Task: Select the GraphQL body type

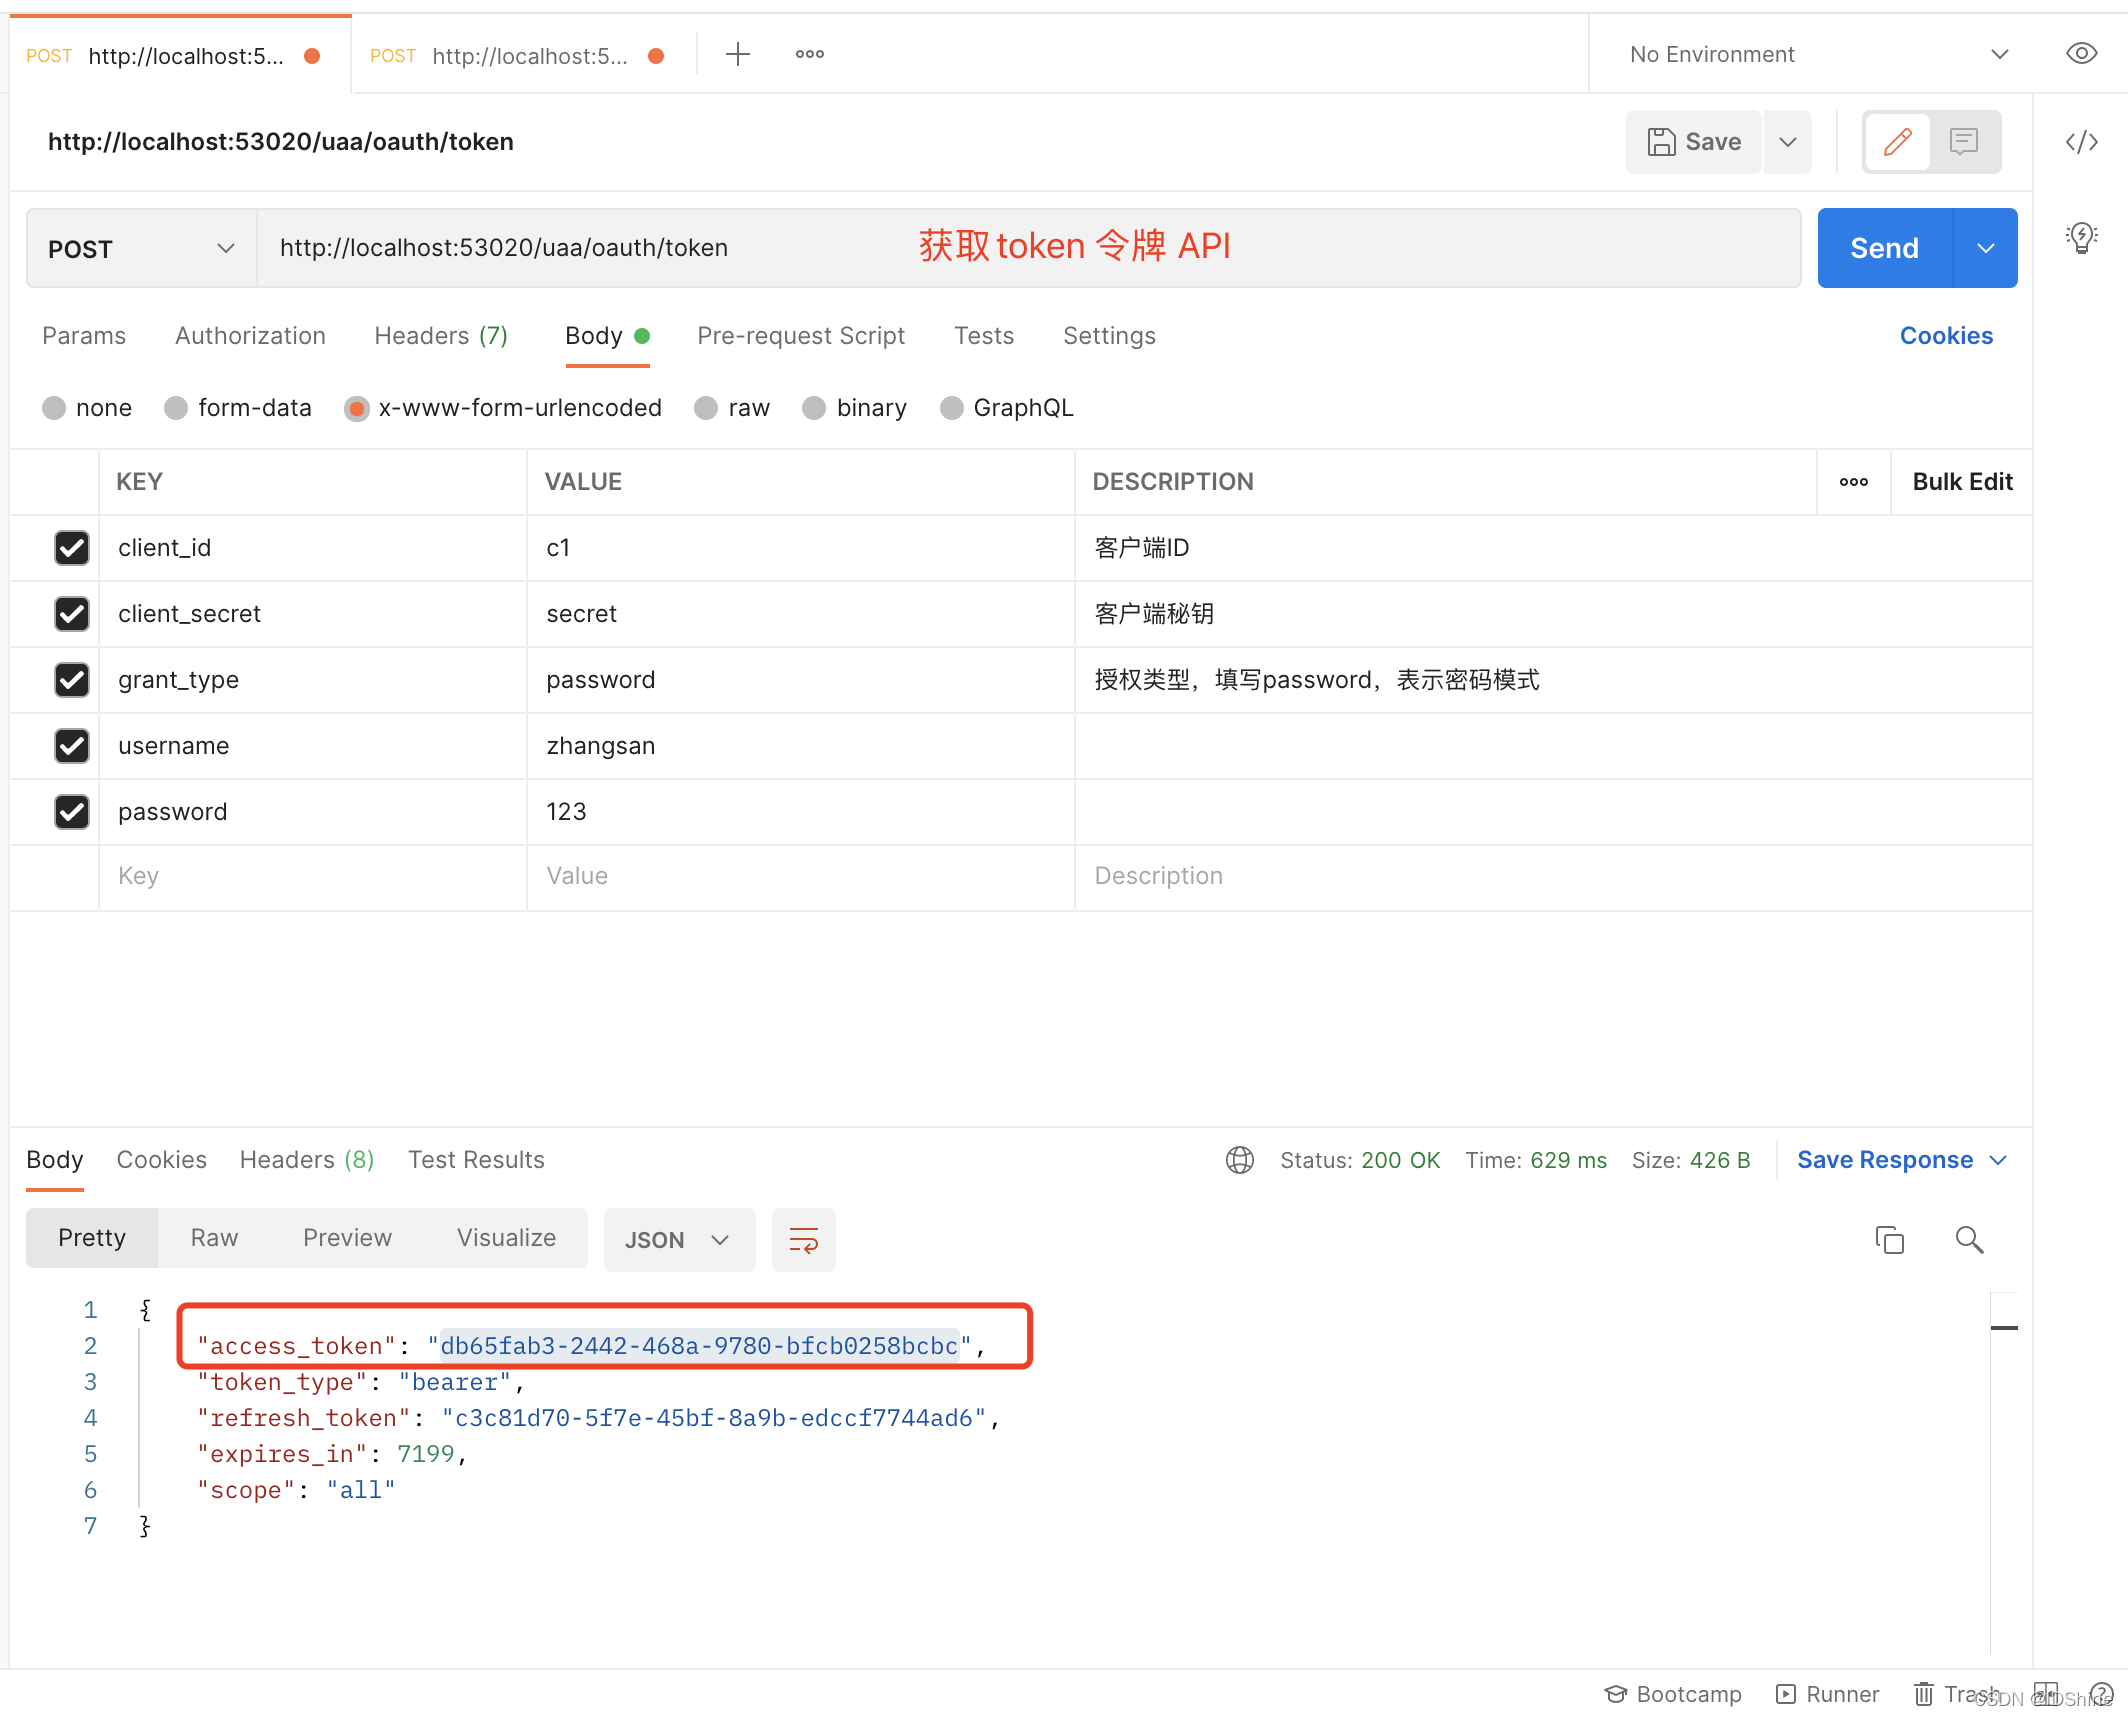Action: pos(952,408)
